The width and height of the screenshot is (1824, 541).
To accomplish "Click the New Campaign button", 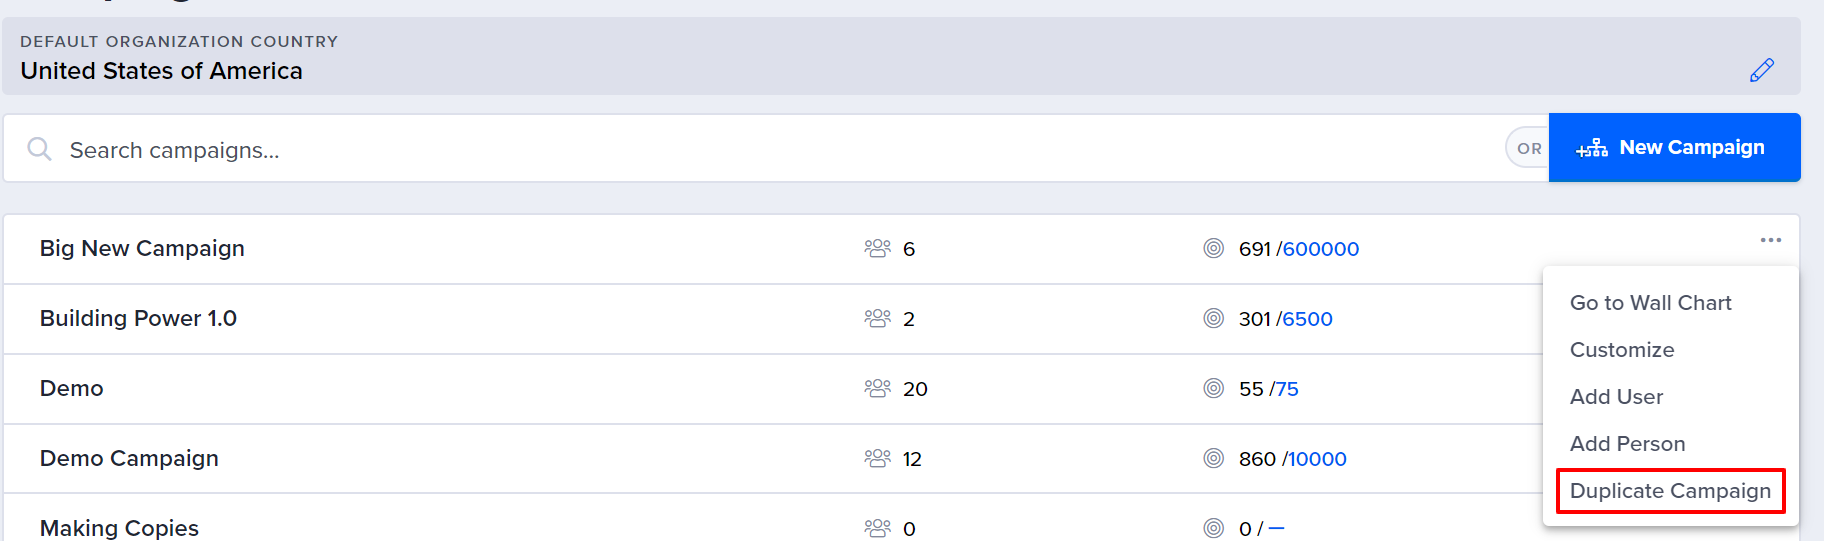I will pyautogui.click(x=1675, y=148).
